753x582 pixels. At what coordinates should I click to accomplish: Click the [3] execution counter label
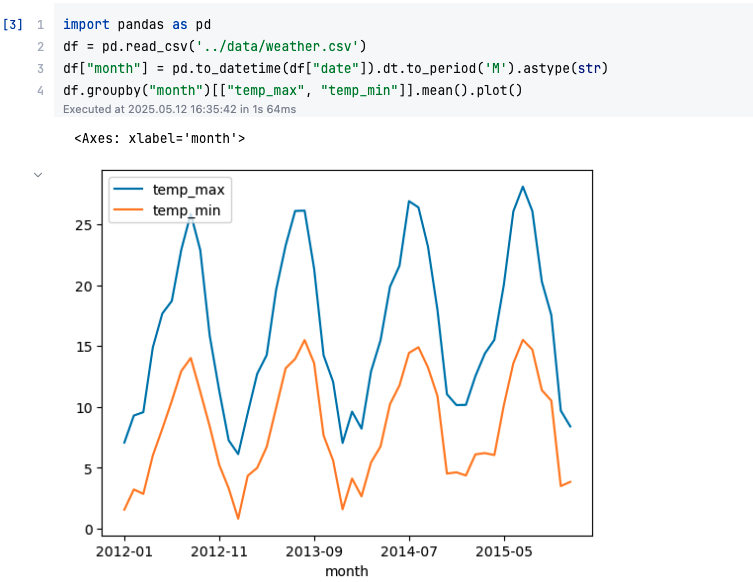pyautogui.click(x=12, y=24)
